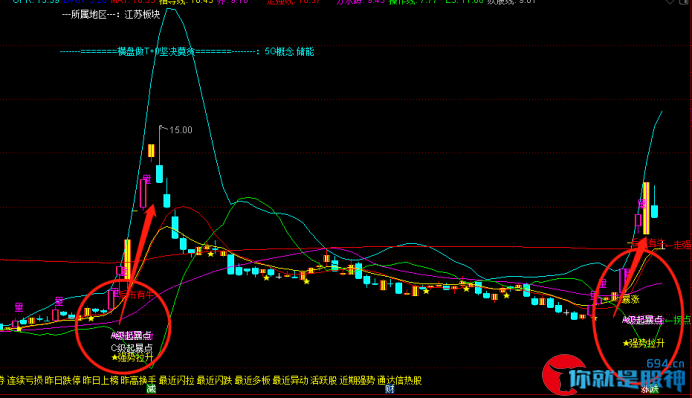Open the 最近闪拉 tab

pos(177,380)
